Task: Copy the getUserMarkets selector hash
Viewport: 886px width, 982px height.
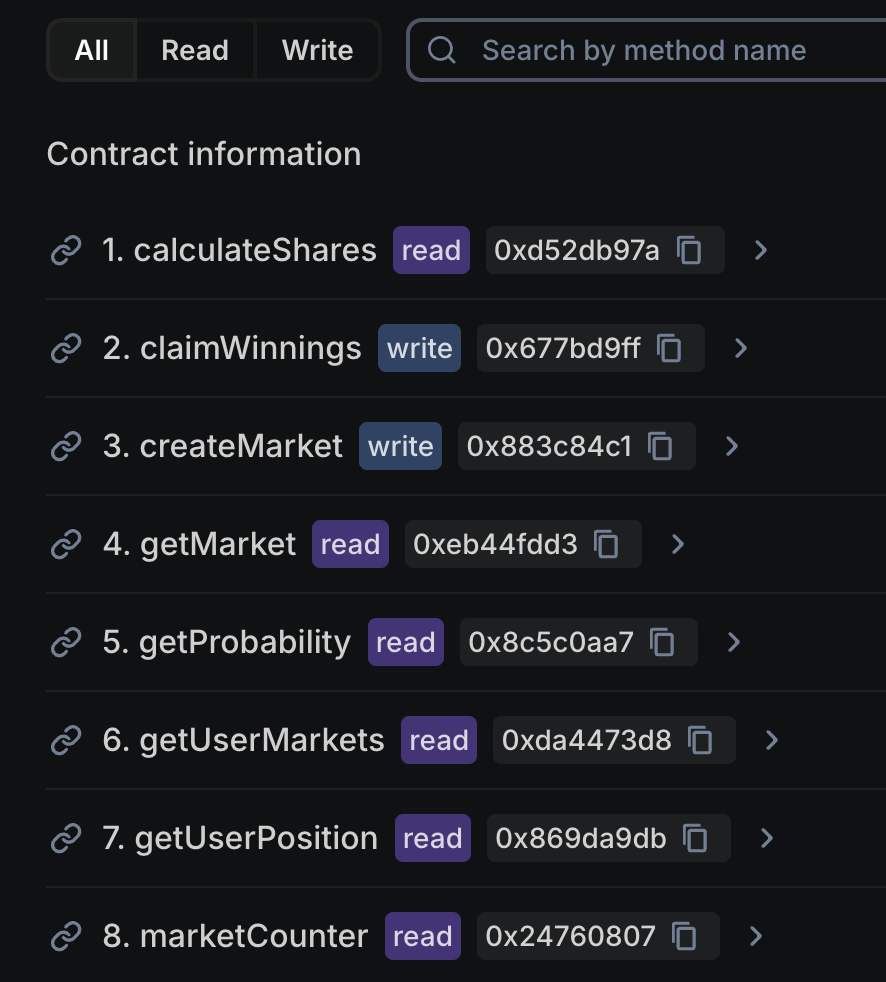Action: pyautogui.click(x=697, y=740)
